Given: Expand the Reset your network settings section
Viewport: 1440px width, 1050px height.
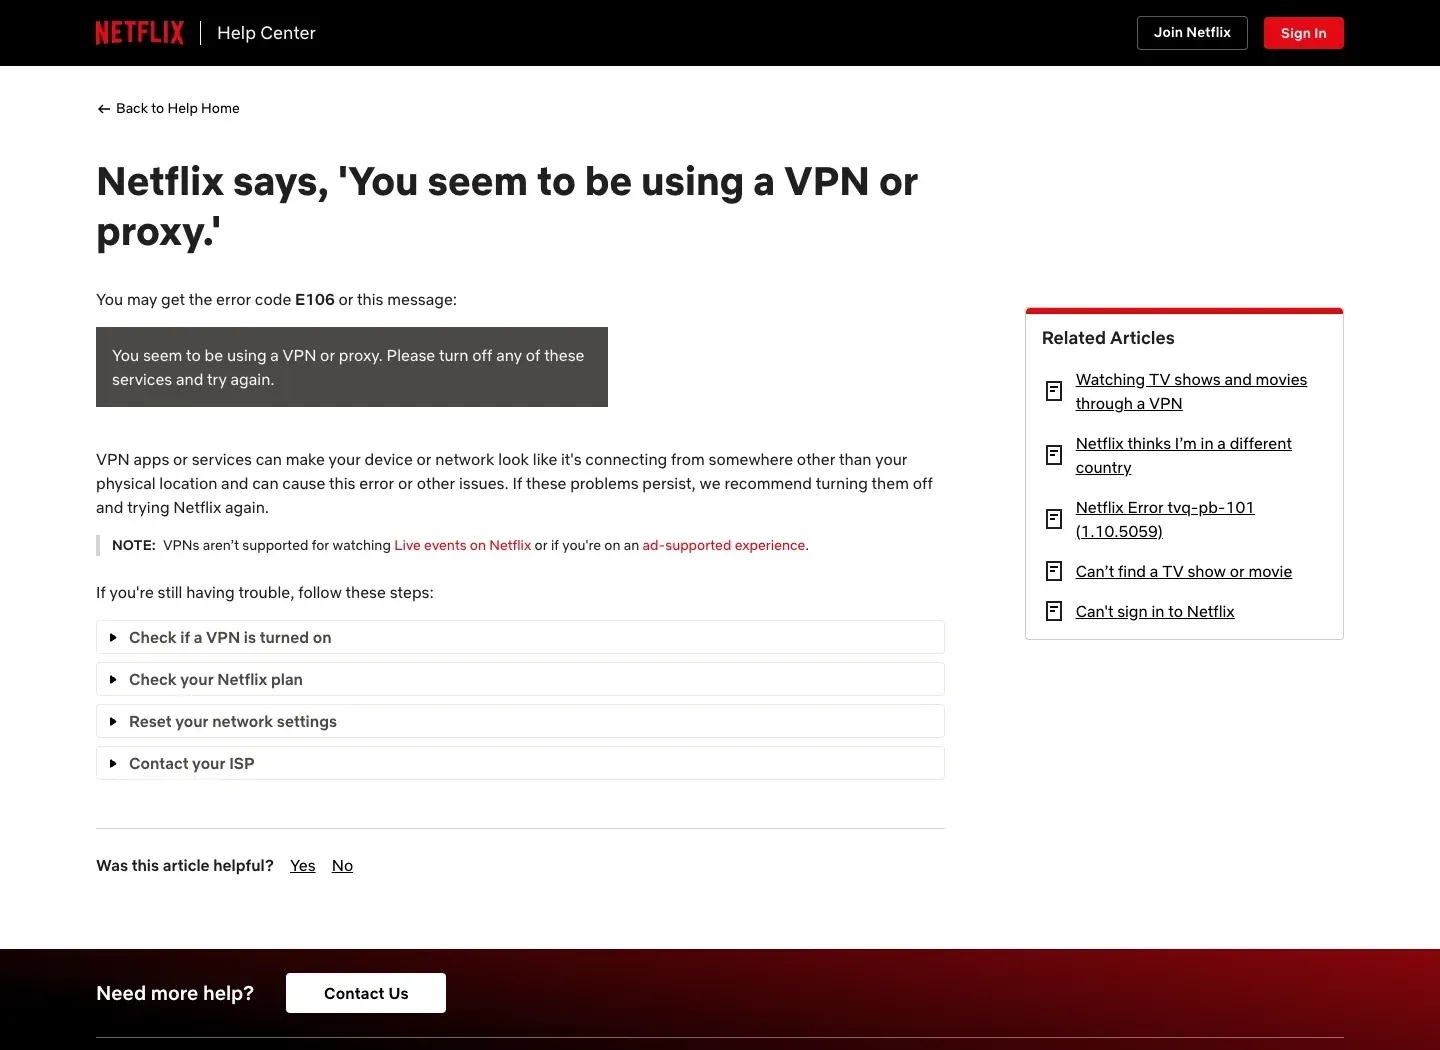Looking at the screenshot, I should (x=520, y=721).
